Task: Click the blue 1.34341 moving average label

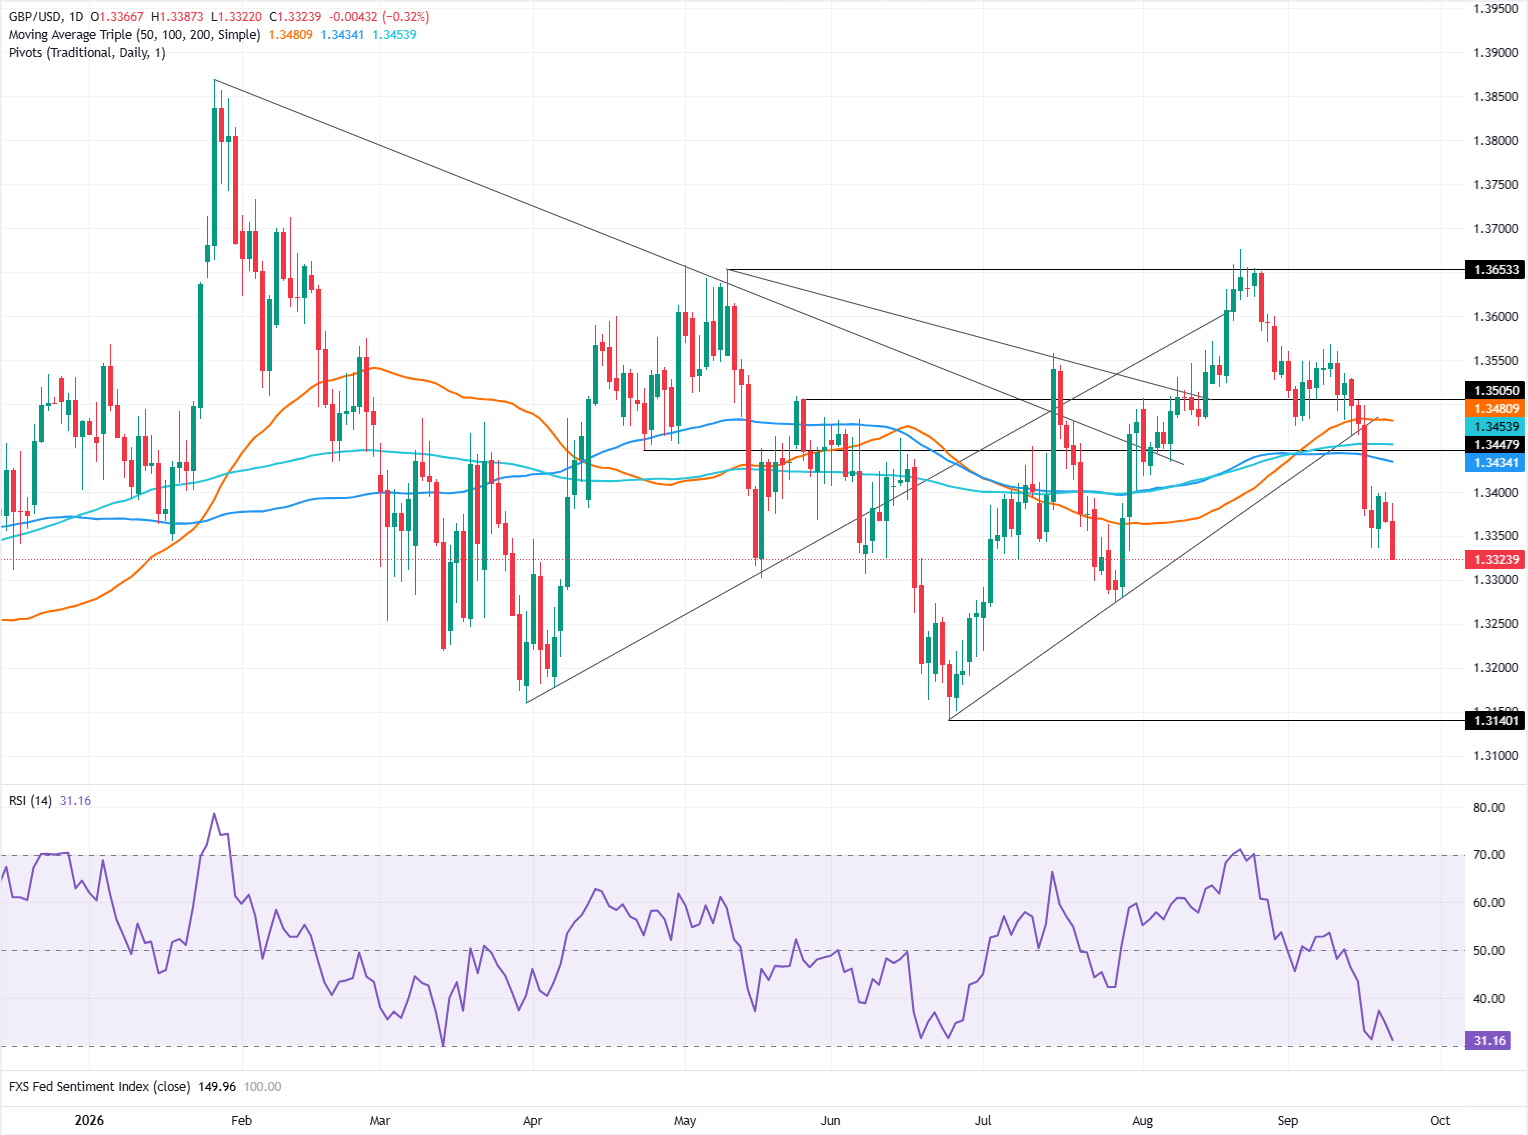Action: pos(1495,463)
